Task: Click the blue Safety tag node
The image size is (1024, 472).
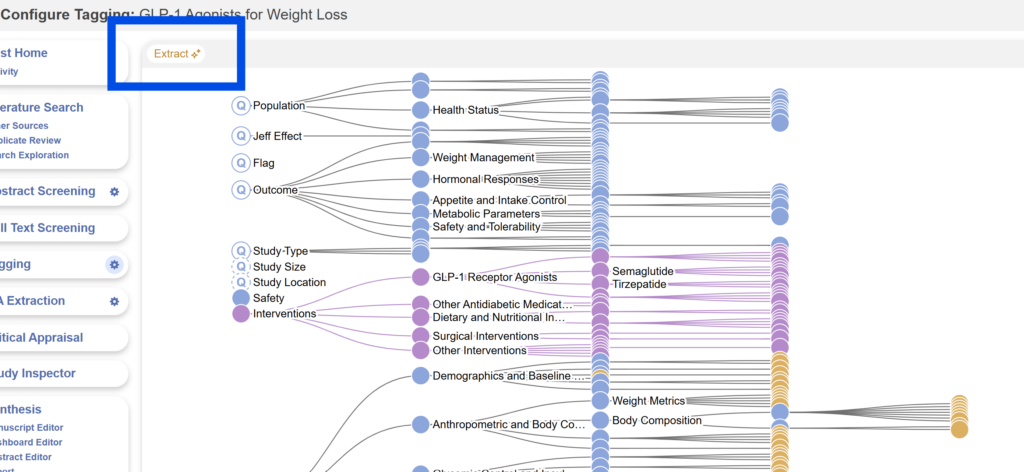Action: [x=241, y=298]
